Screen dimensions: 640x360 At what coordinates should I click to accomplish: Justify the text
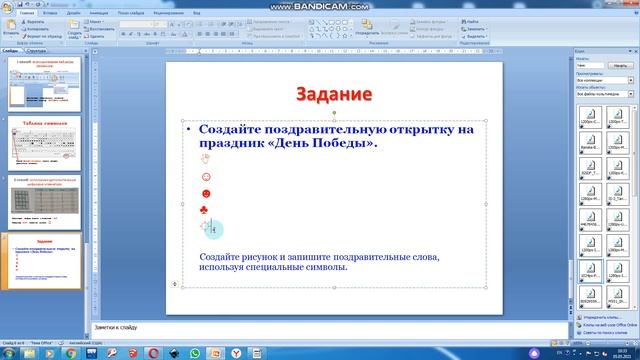[x=224, y=34]
